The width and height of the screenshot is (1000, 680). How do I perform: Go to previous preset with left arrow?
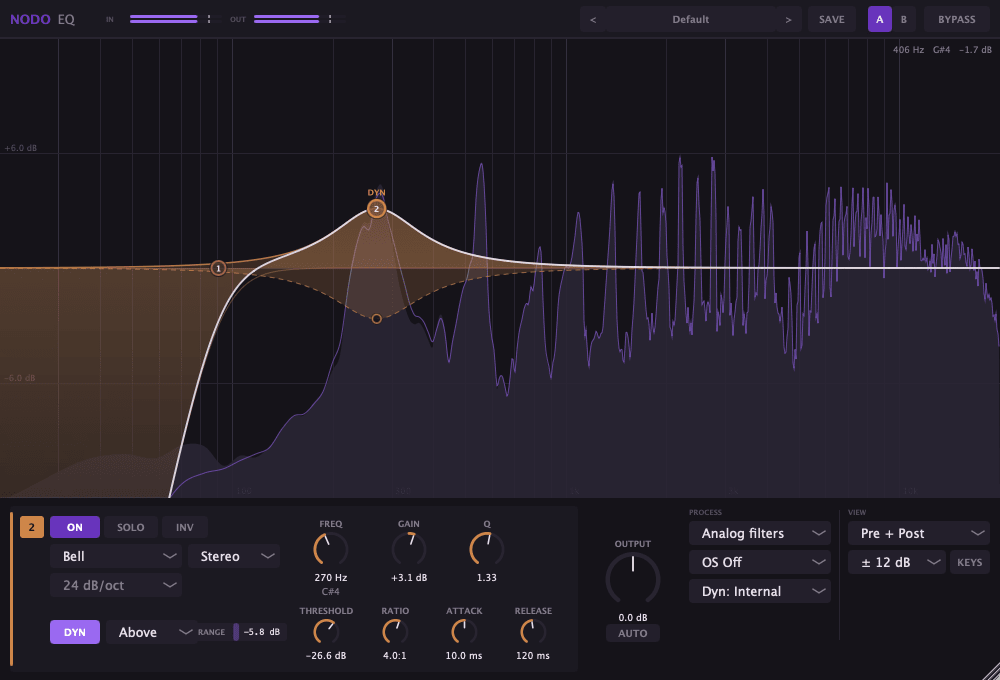(593, 19)
